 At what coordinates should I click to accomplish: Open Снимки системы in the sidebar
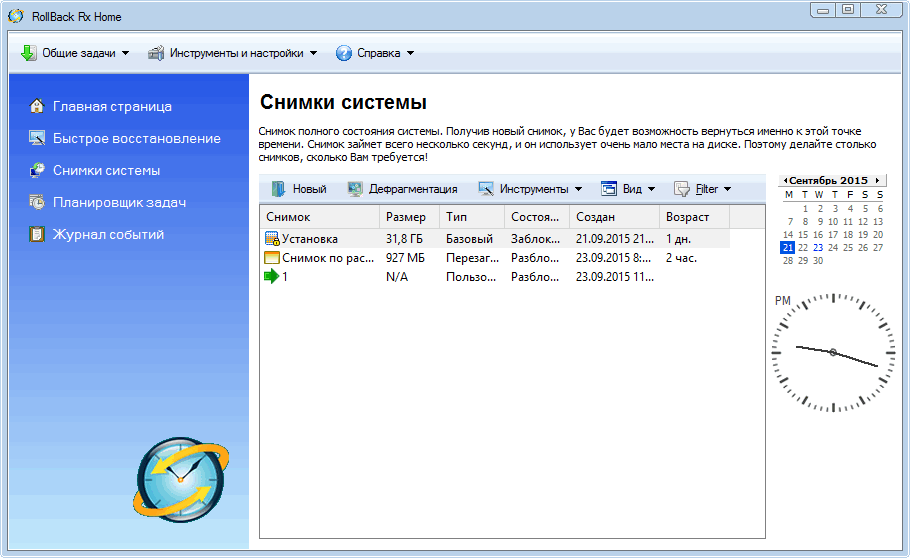[106, 170]
